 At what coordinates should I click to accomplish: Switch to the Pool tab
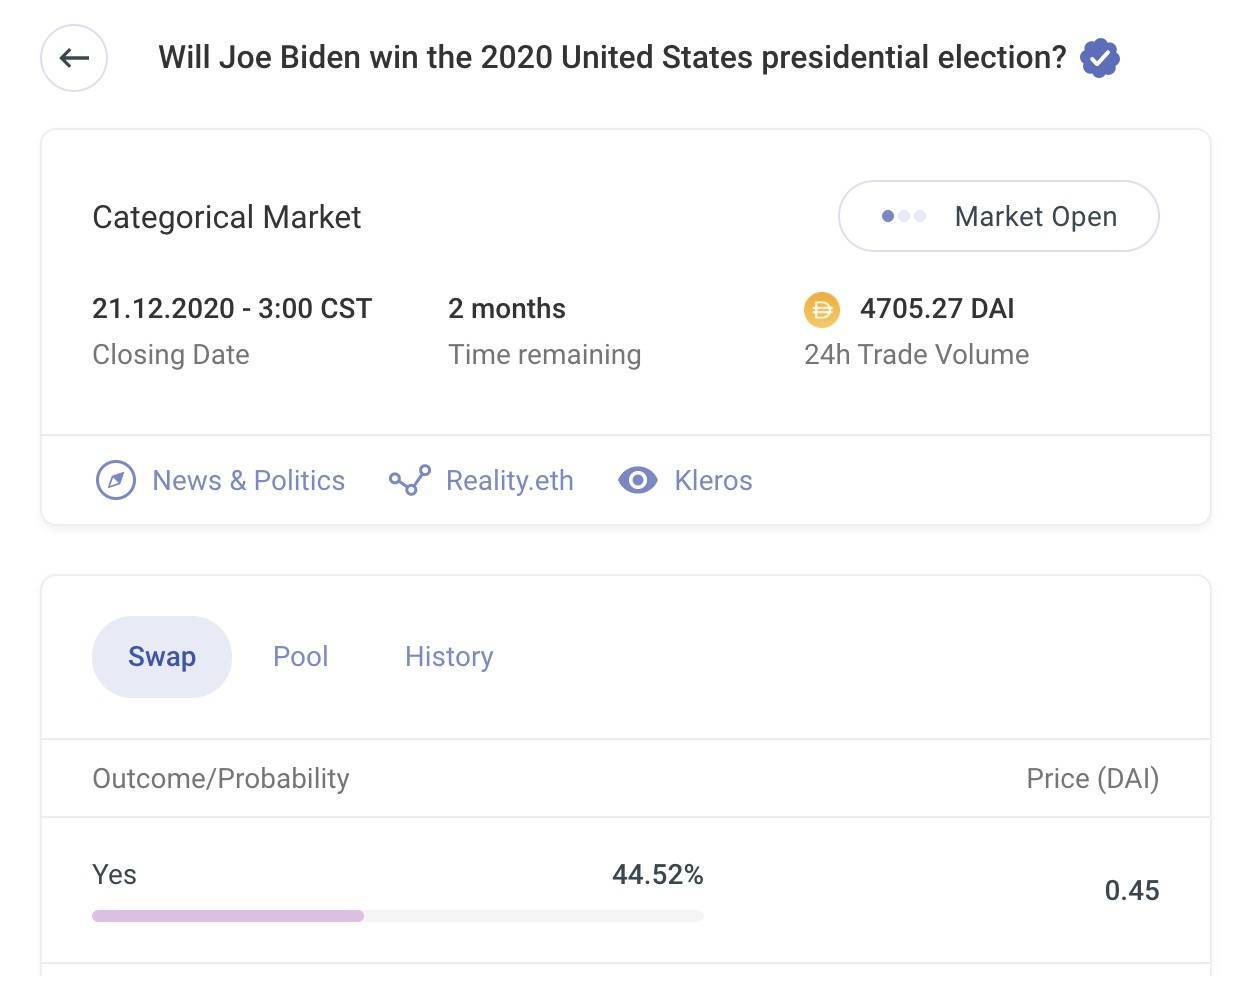coord(300,657)
